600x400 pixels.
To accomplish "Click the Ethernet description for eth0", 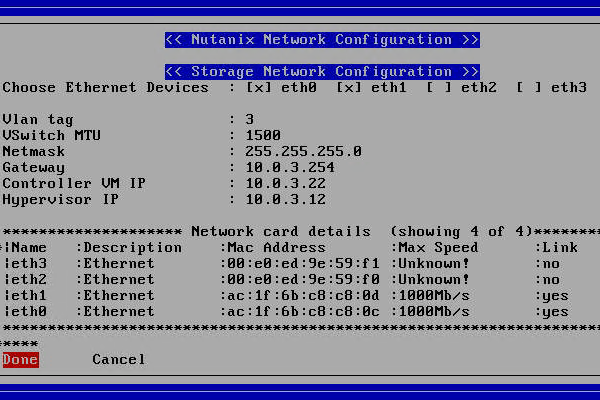I will pyautogui.click(x=119, y=312).
